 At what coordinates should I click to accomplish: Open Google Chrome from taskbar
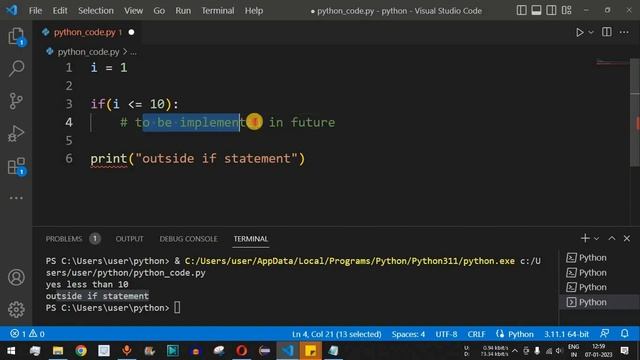coord(81,351)
